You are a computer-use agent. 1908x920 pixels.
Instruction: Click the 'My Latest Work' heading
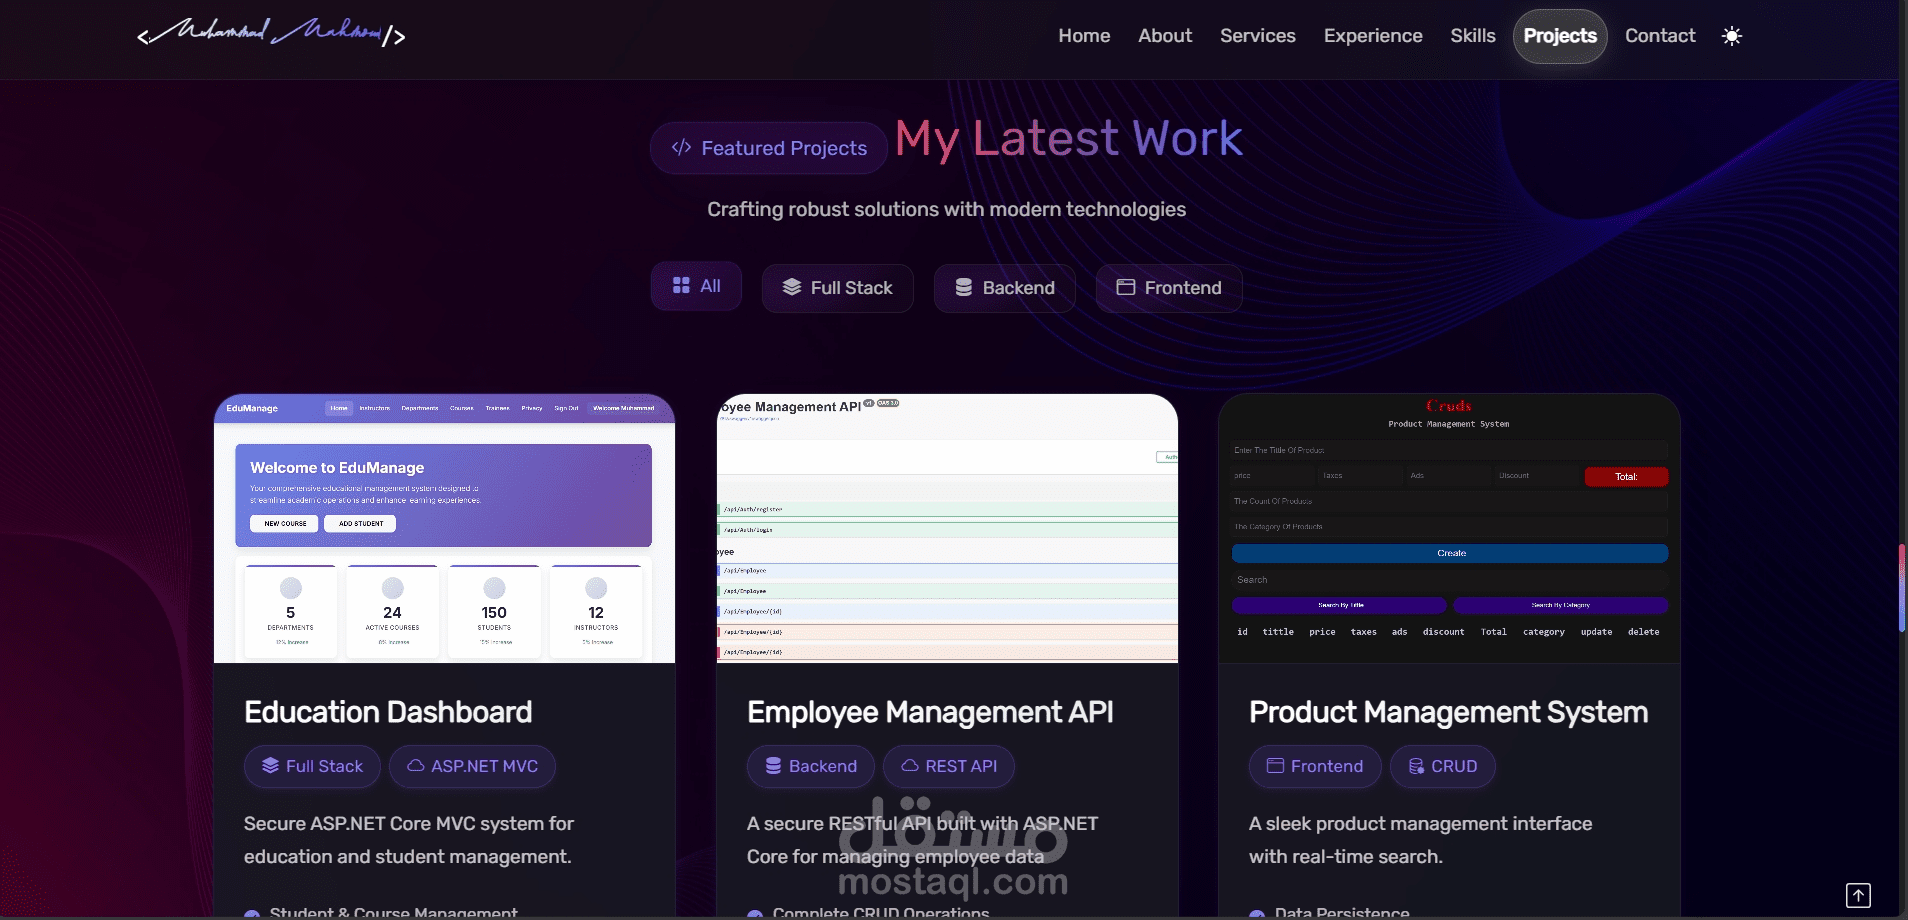tap(1069, 138)
